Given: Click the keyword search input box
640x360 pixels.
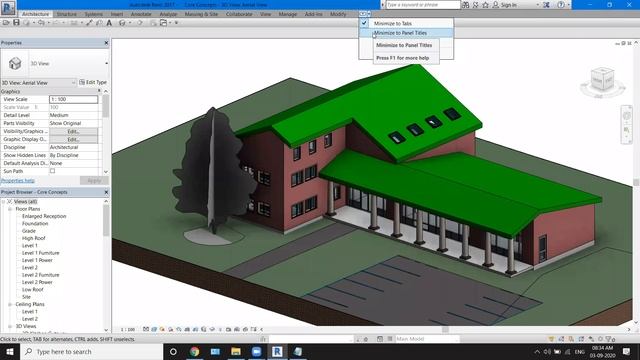Looking at the screenshot, I should (x=423, y=5).
